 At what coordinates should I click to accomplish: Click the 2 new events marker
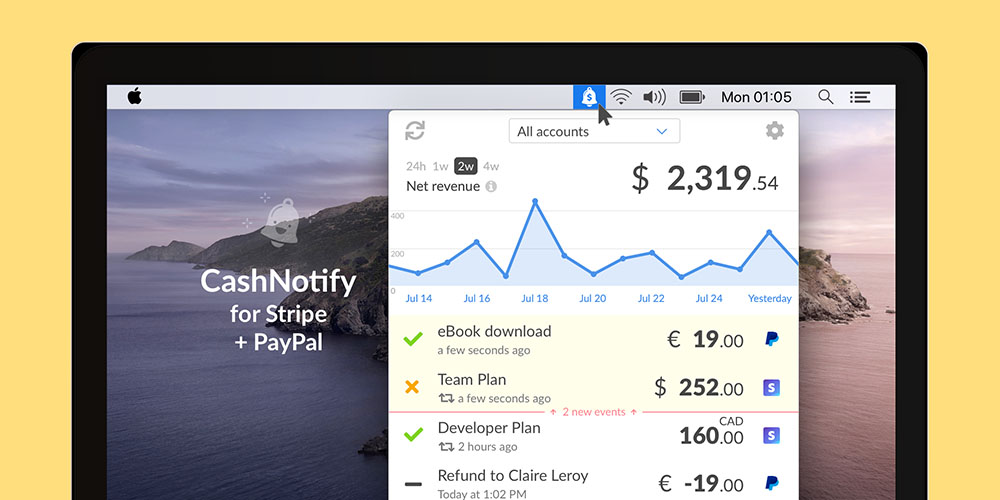coord(593,412)
